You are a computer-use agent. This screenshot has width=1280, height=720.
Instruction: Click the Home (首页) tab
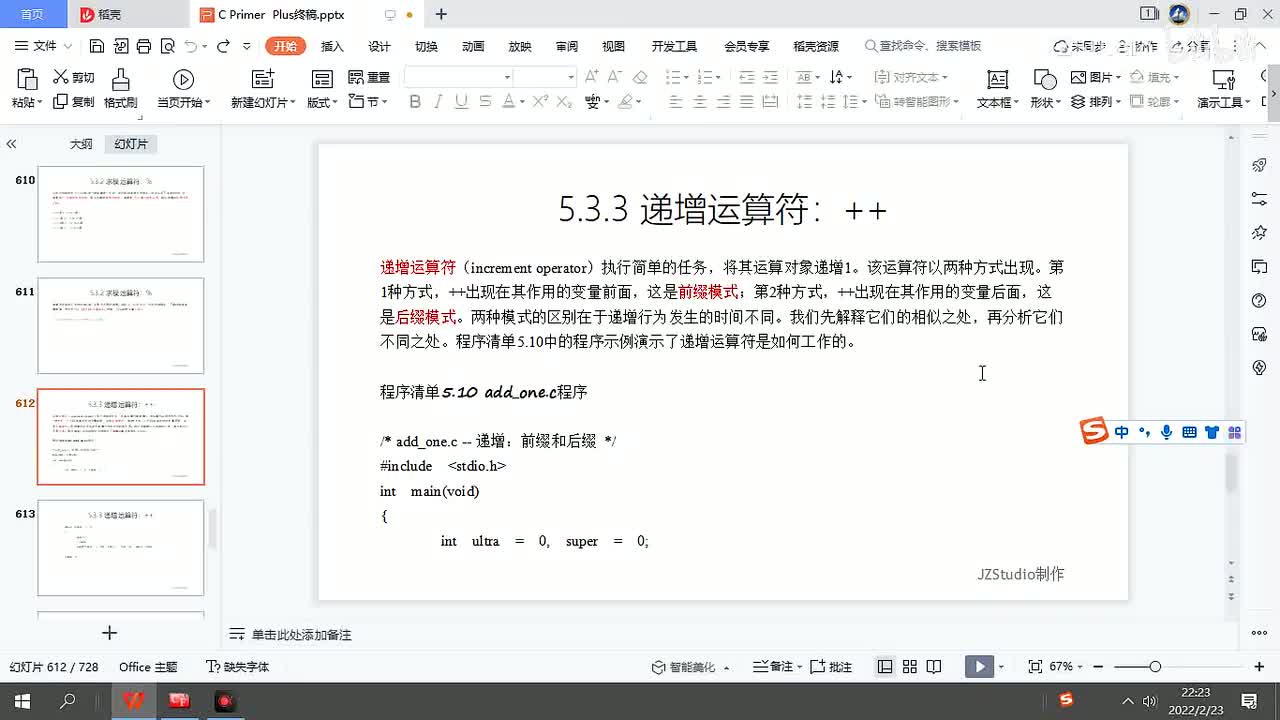[32, 14]
